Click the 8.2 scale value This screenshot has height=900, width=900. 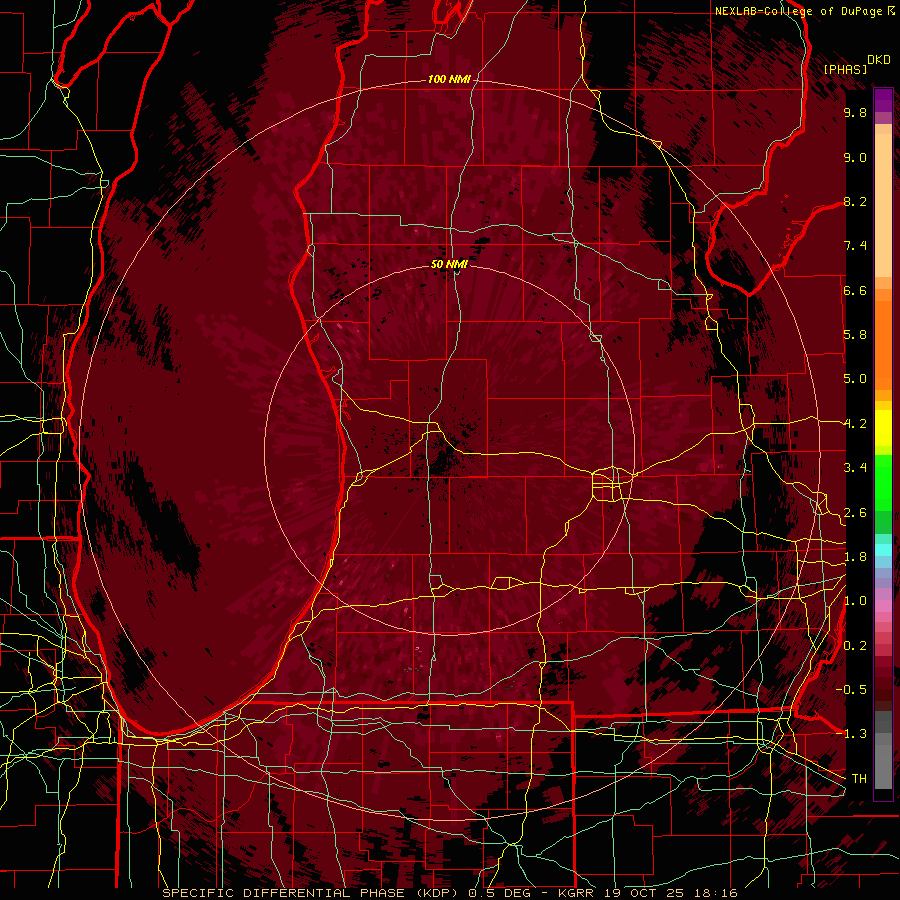(x=855, y=202)
